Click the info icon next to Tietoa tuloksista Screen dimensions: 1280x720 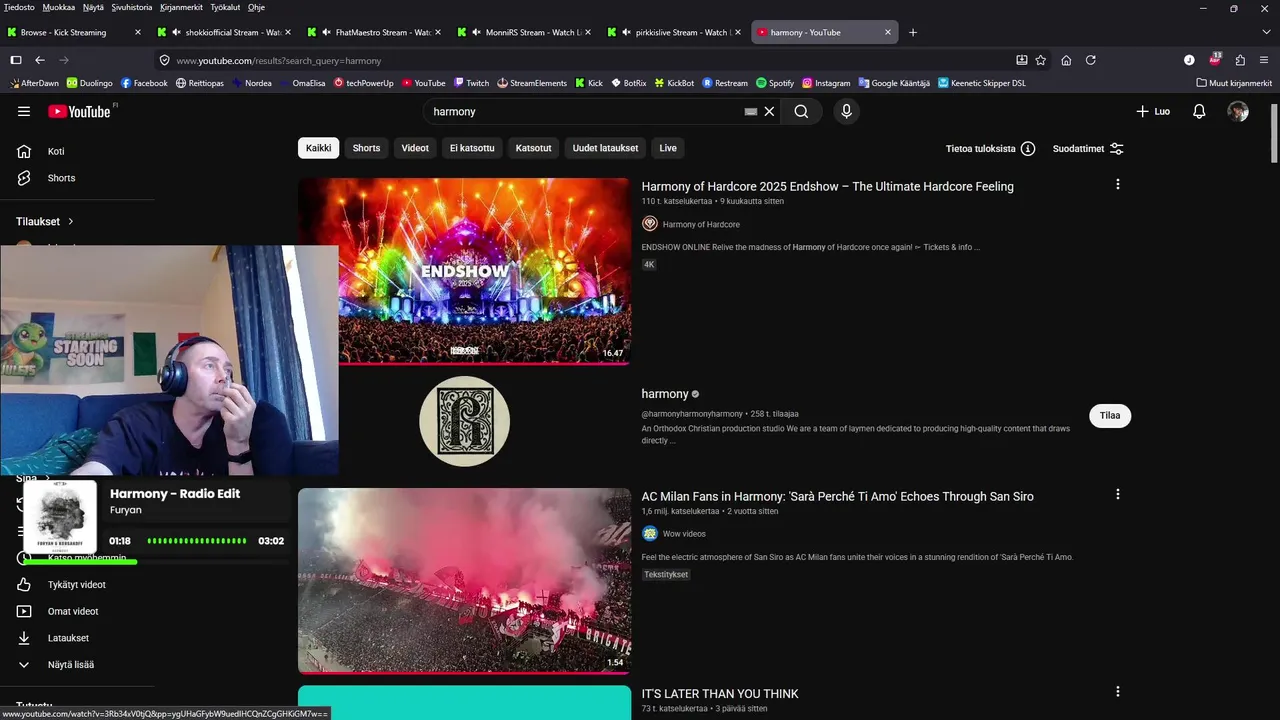click(x=1028, y=149)
